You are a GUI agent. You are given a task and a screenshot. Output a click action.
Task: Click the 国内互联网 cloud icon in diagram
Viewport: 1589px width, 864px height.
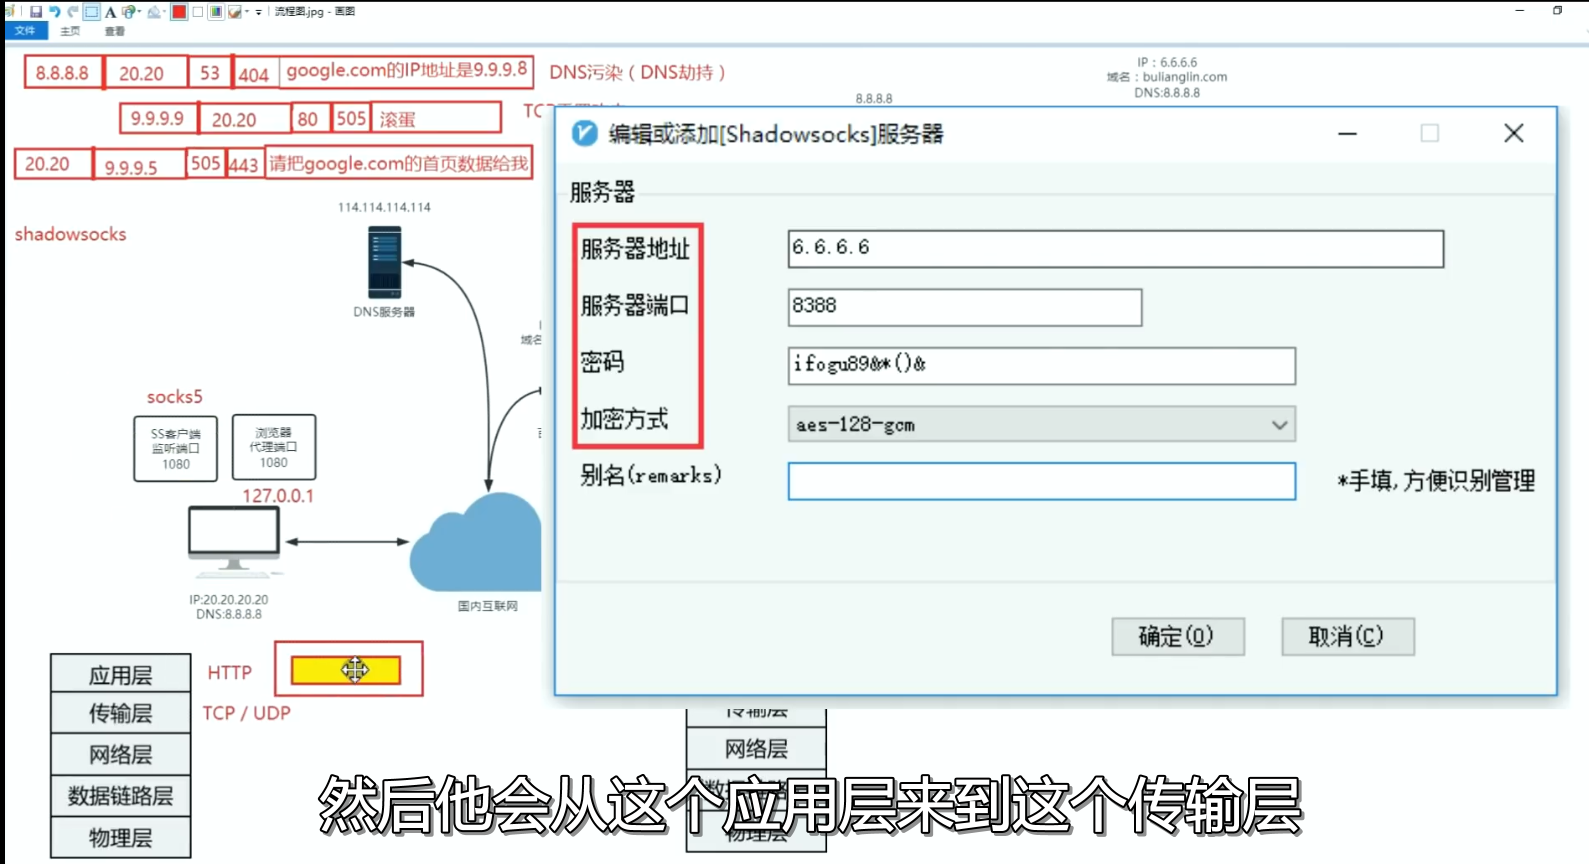pyautogui.click(x=478, y=542)
